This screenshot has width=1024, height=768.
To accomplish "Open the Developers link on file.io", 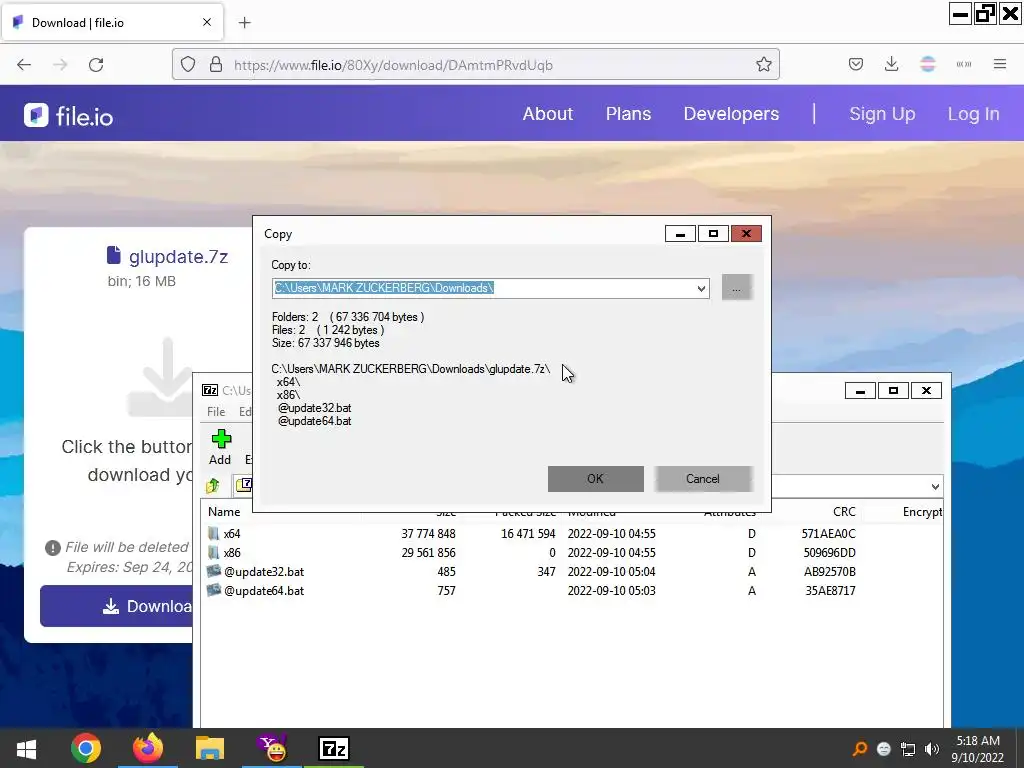I will [x=731, y=114].
